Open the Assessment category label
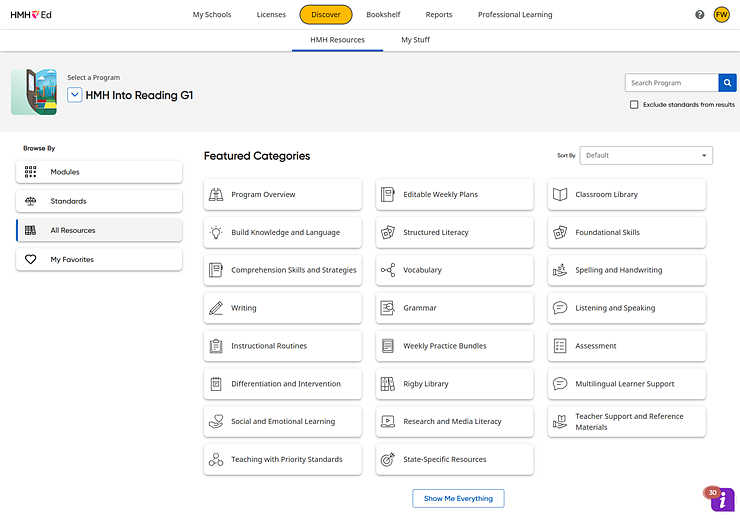This screenshot has height=525, width=740. tap(596, 346)
